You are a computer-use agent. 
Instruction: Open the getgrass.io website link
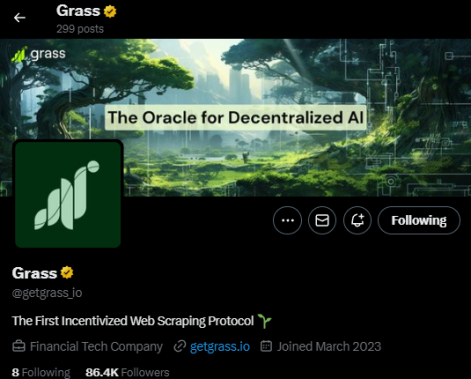(x=220, y=347)
